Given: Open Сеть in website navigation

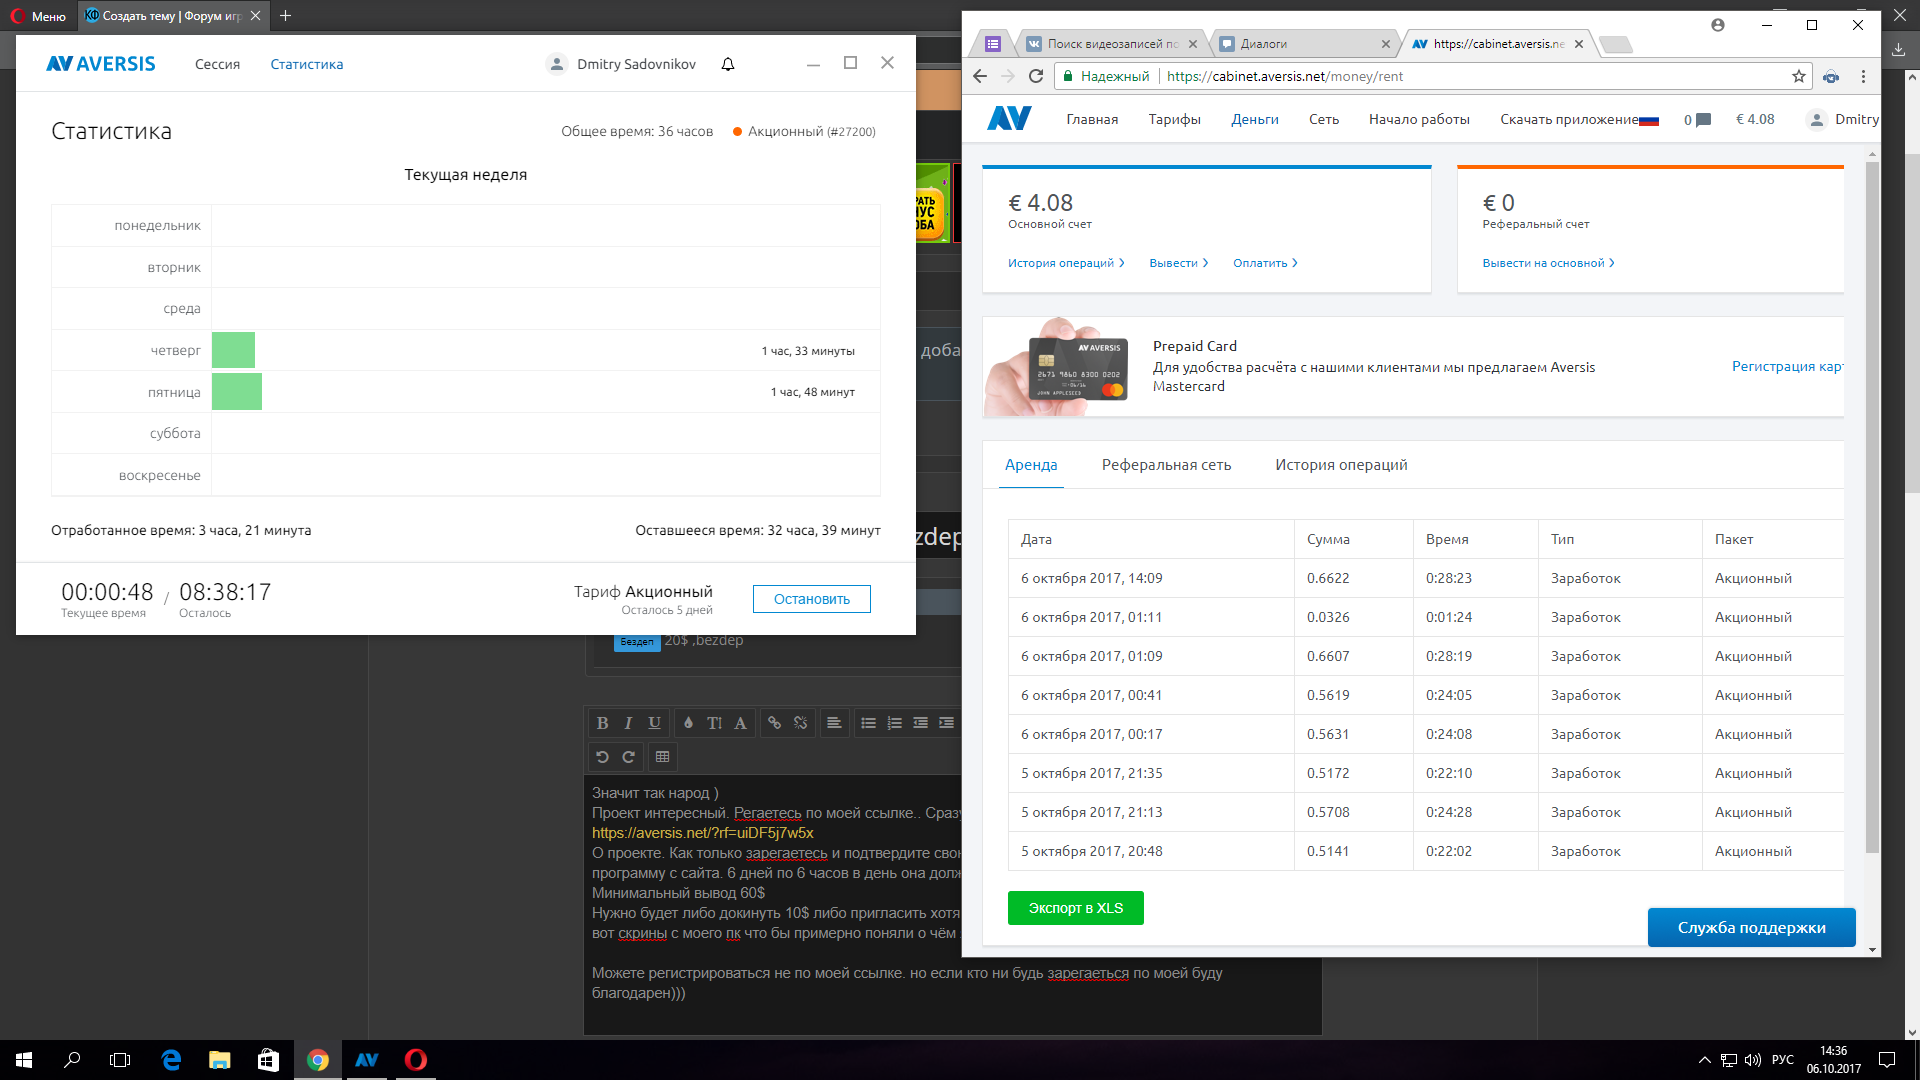Looking at the screenshot, I should [1324, 119].
